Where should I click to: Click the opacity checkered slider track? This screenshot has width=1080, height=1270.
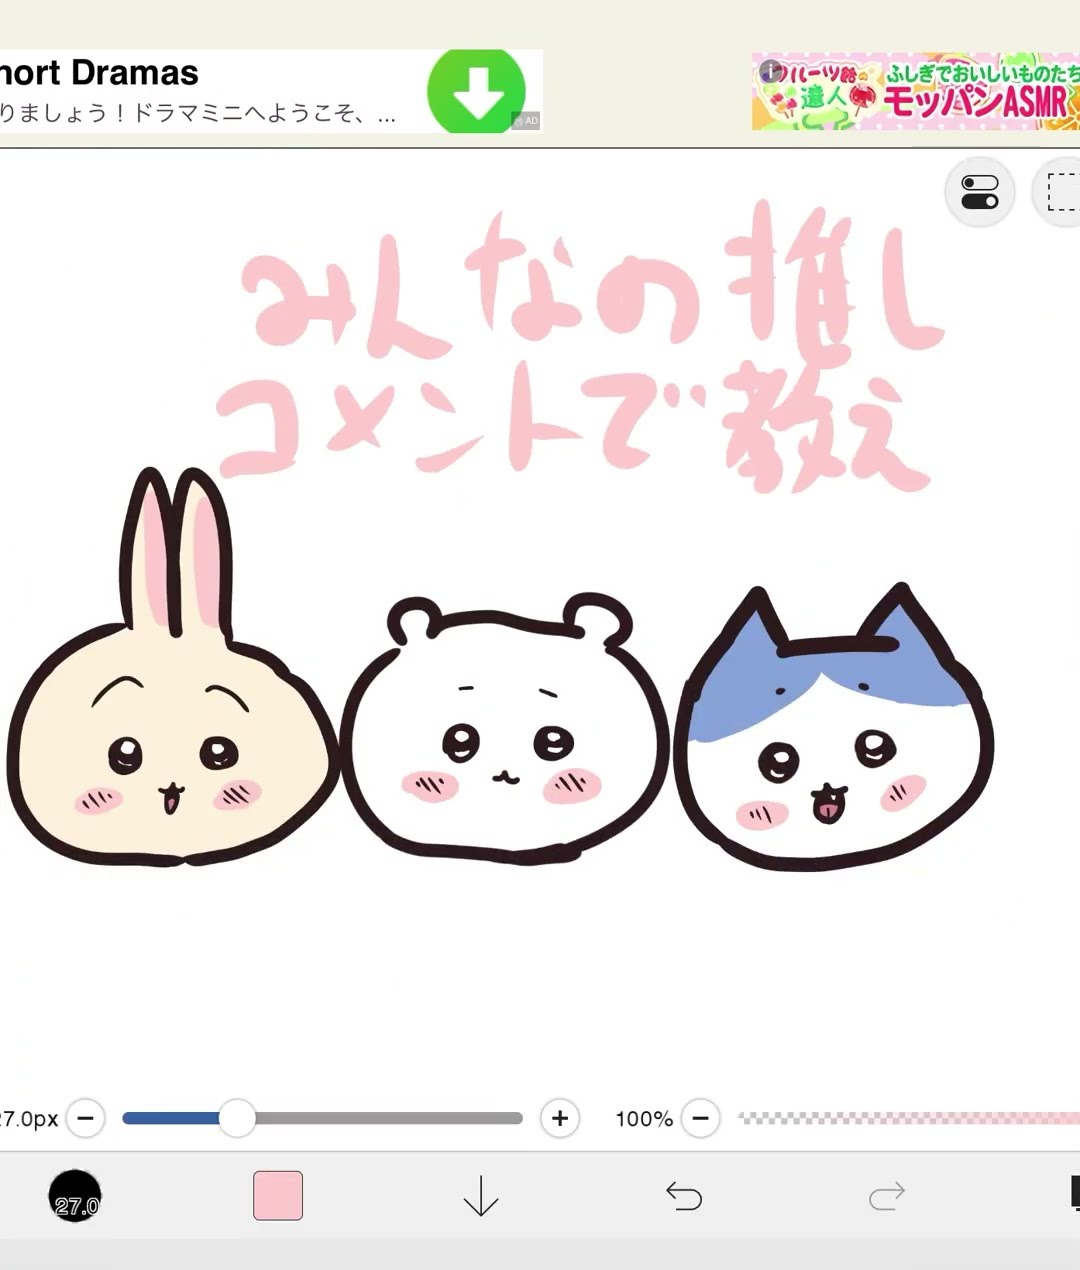[909, 1118]
